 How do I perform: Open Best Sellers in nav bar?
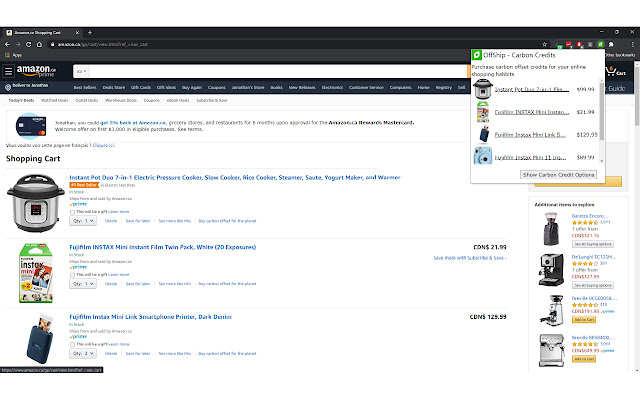pyautogui.click(x=85, y=87)
